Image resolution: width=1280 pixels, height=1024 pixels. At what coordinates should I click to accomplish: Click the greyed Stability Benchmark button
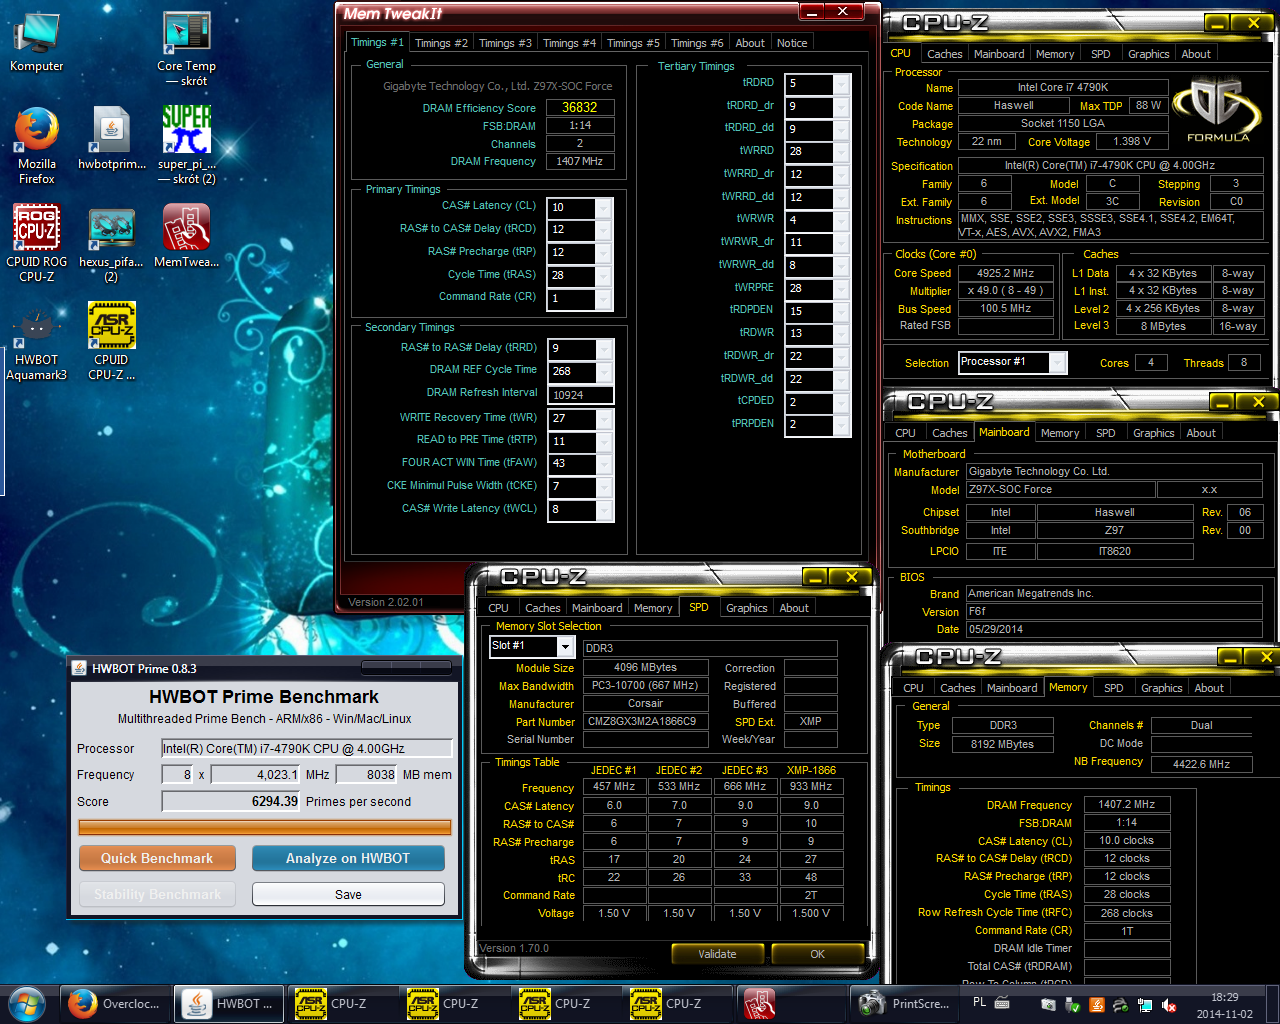[157, 894]
